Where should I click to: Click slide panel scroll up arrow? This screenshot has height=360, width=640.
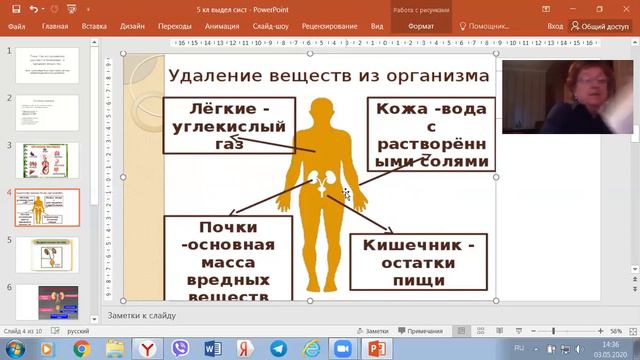[x=94, y=42]
